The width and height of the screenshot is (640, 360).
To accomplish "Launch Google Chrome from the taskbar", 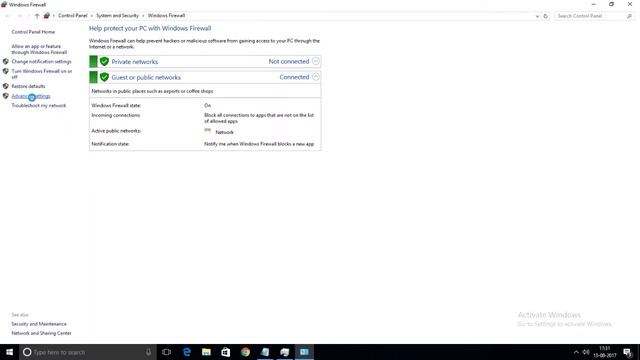I will [x=245, y=352].
